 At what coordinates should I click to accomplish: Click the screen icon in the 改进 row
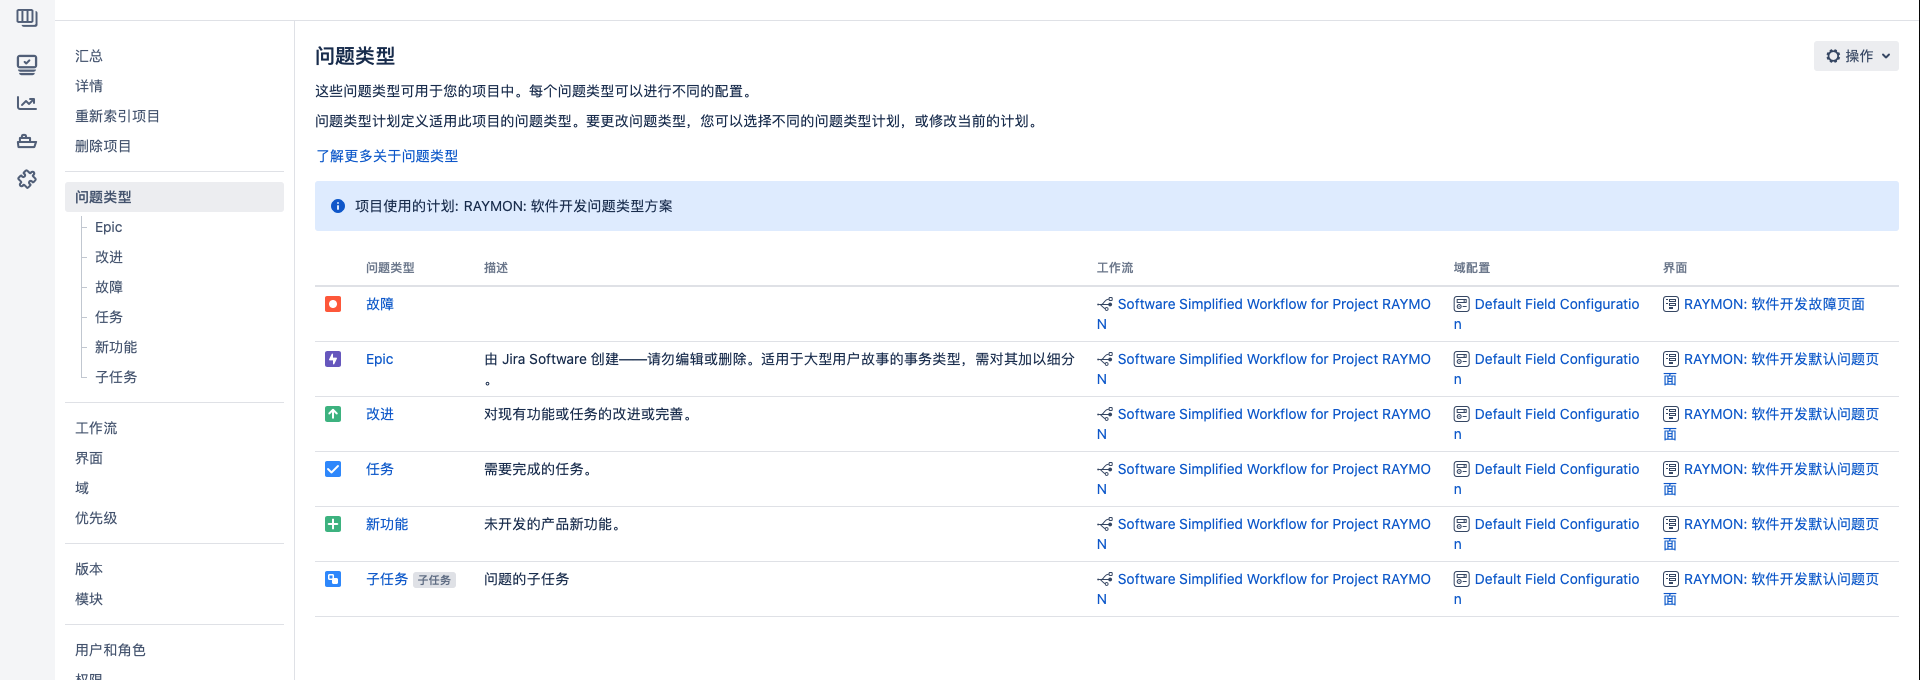(x=1671, y=414)
